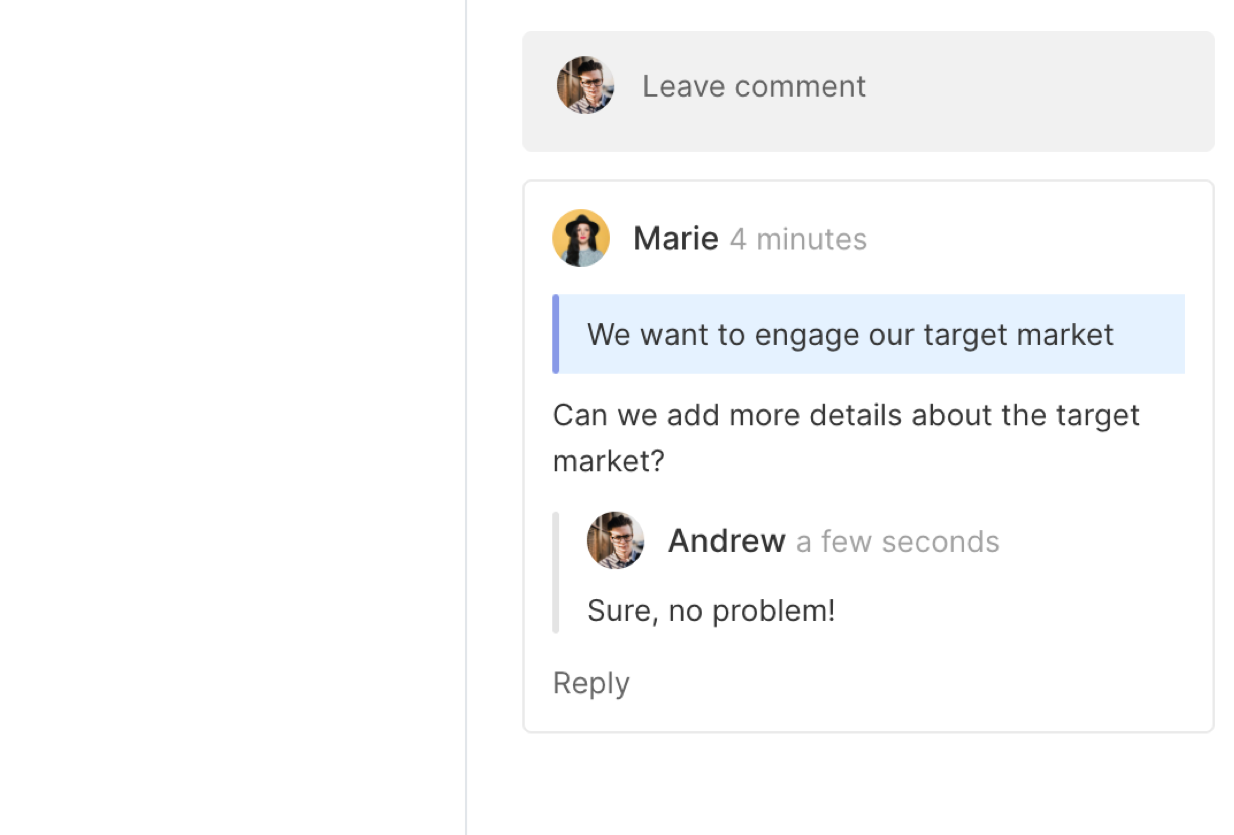Click empty card space right of Reply
This screenshot has height=835, width=1234.
(x=900, y=685)
